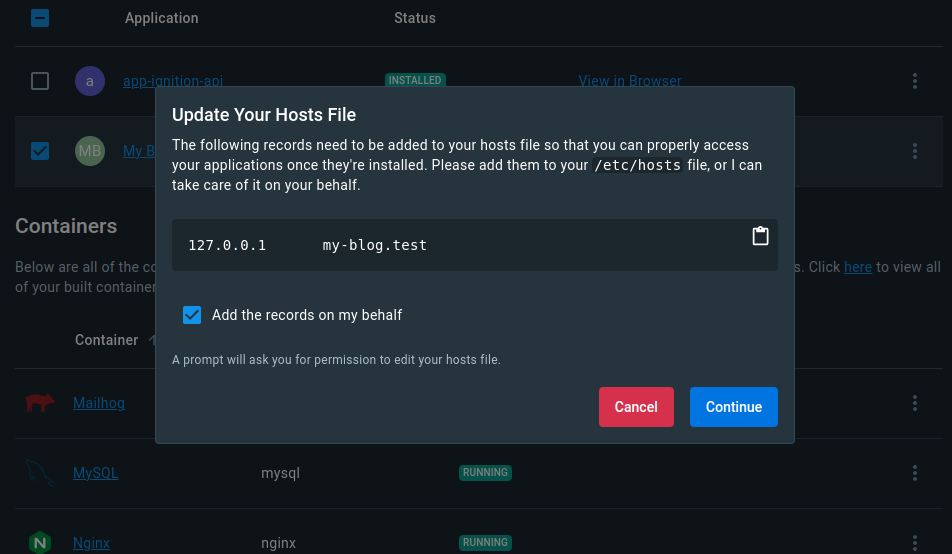Open options menu for MB application row
952x554 pixels.
coord(914,151)
